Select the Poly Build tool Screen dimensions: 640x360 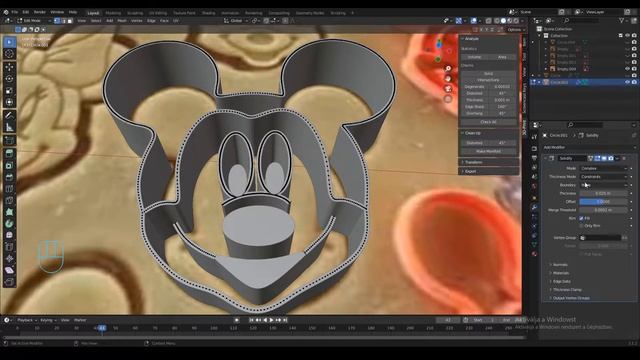click(9, 212)
